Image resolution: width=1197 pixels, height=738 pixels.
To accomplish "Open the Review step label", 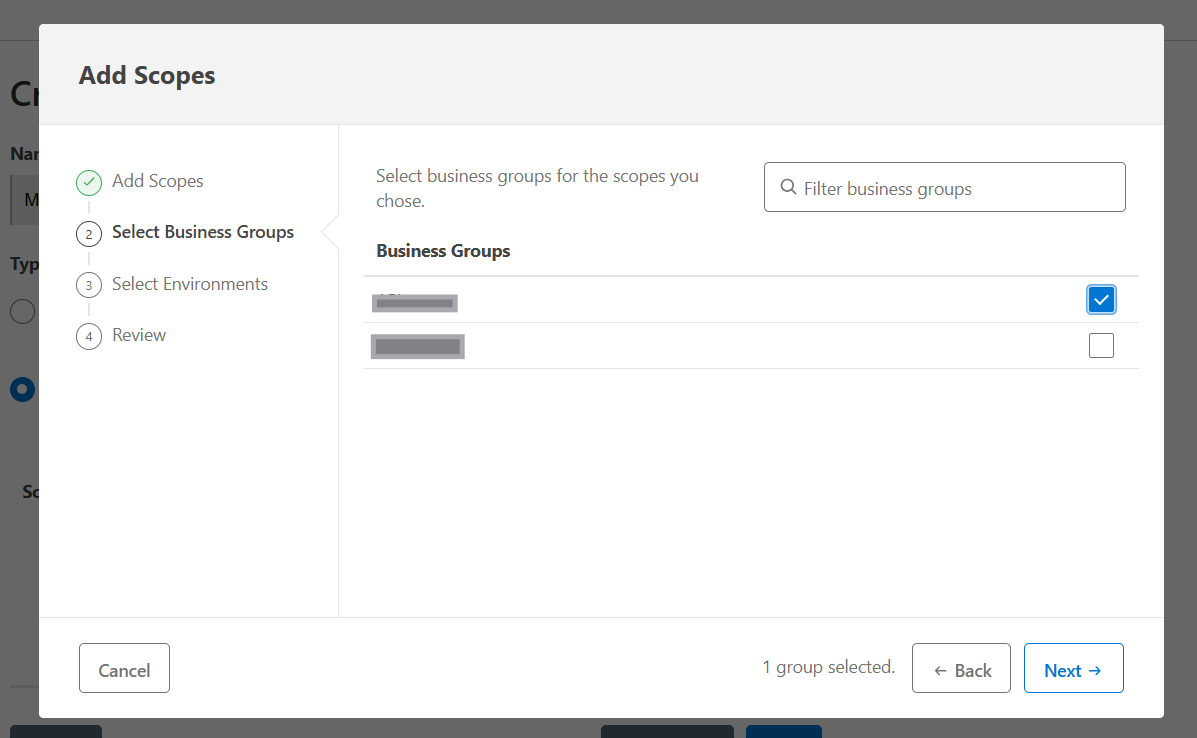I will pyautogui.click(x=139, y=335).
